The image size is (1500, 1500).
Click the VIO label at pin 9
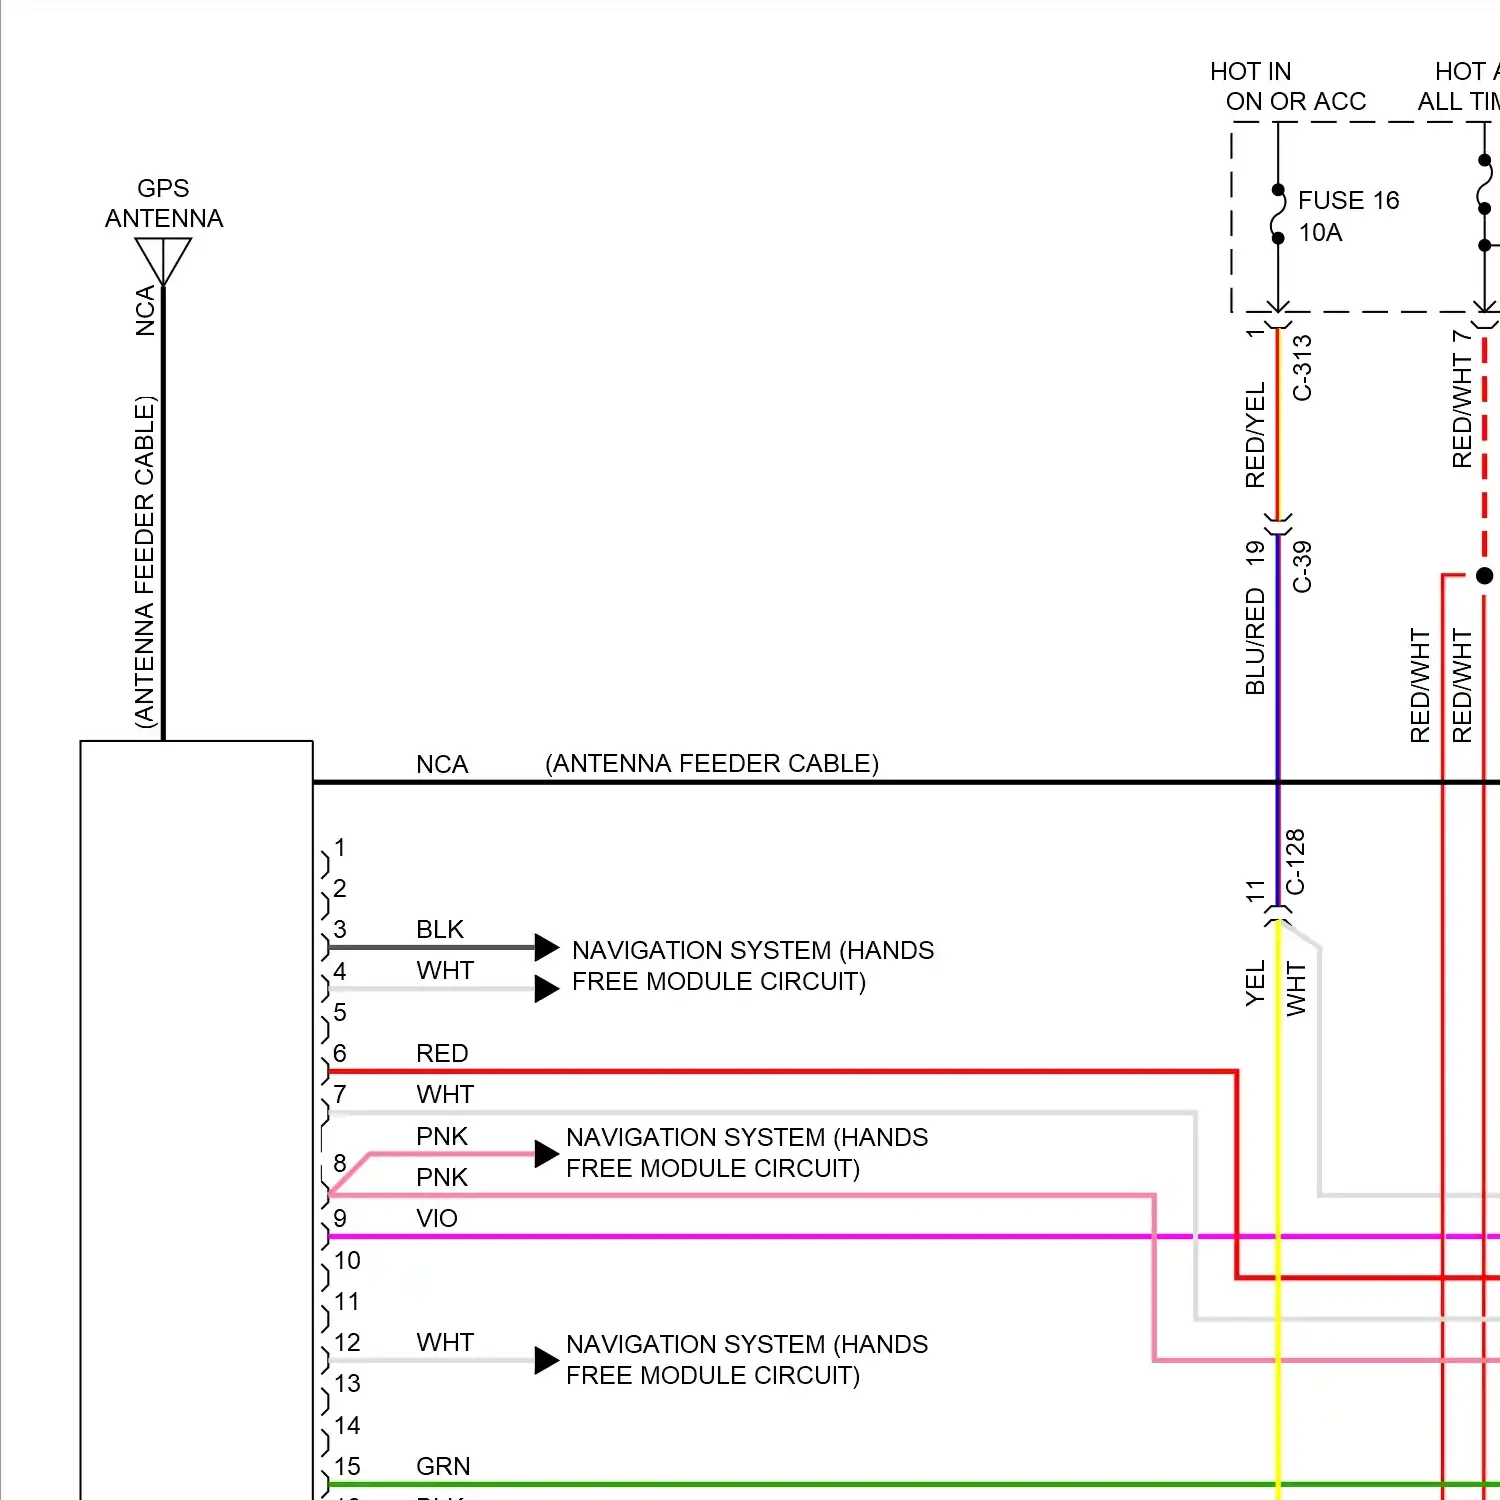pos(437,1219)
